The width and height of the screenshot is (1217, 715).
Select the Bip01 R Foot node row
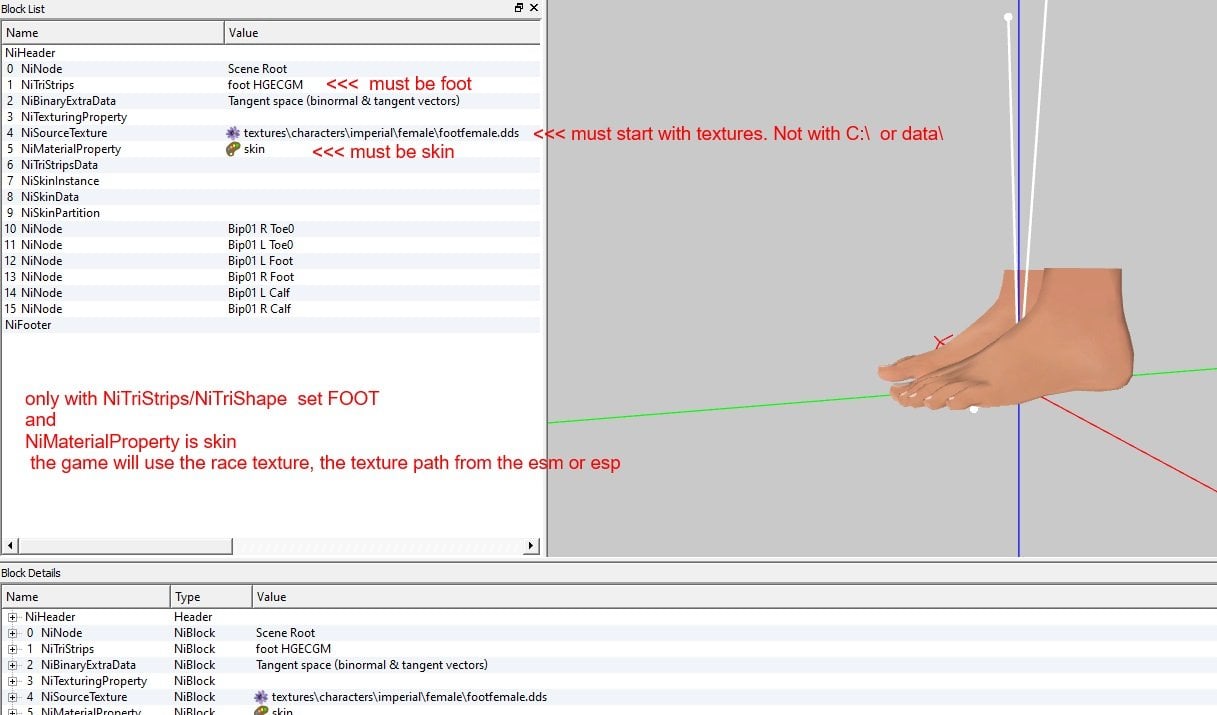(270, 277)
